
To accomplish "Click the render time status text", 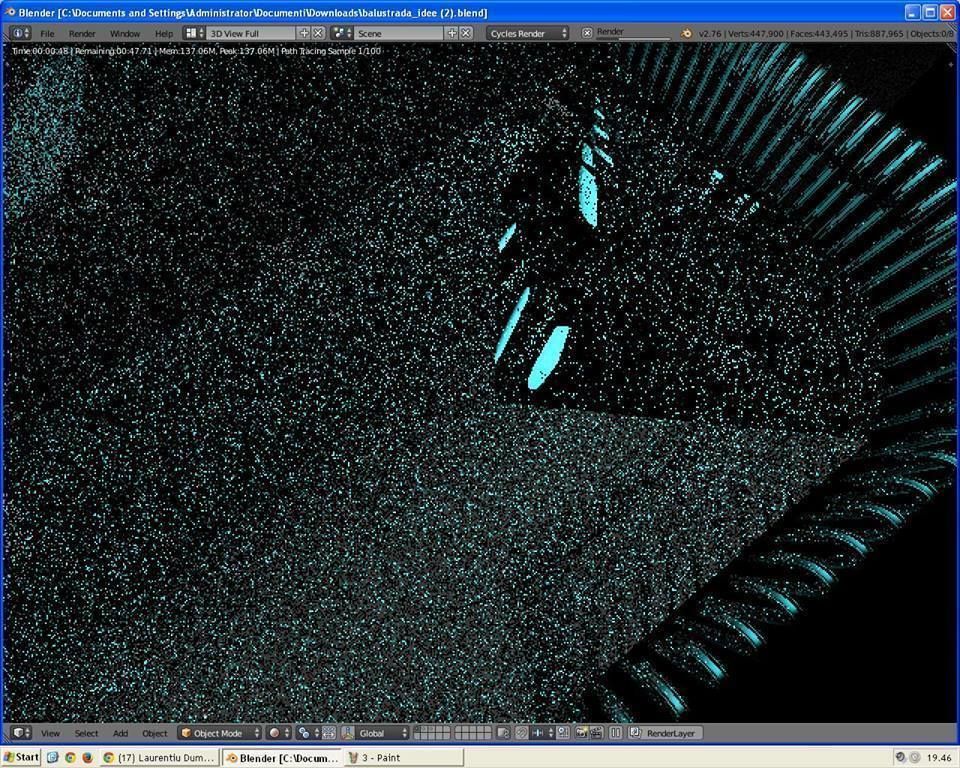I will [x=196, y=51].
